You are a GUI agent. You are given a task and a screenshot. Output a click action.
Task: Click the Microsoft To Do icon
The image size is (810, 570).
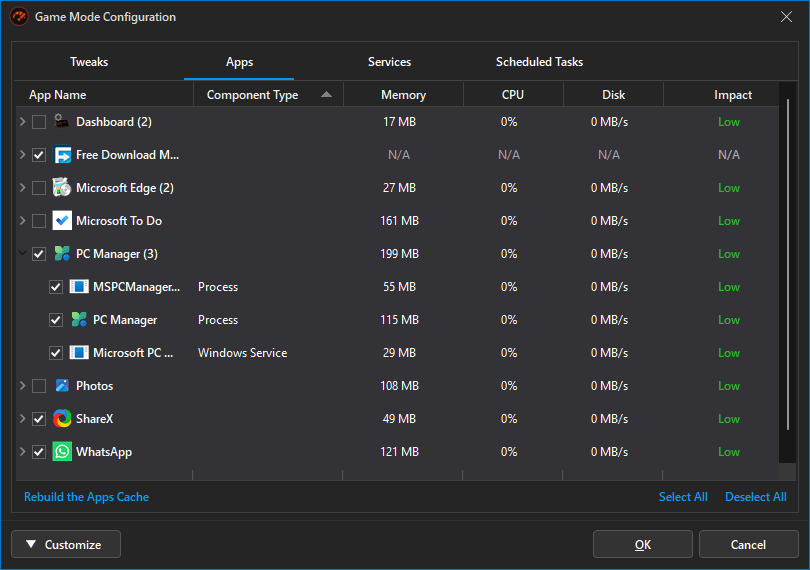(x=62, y=221)
